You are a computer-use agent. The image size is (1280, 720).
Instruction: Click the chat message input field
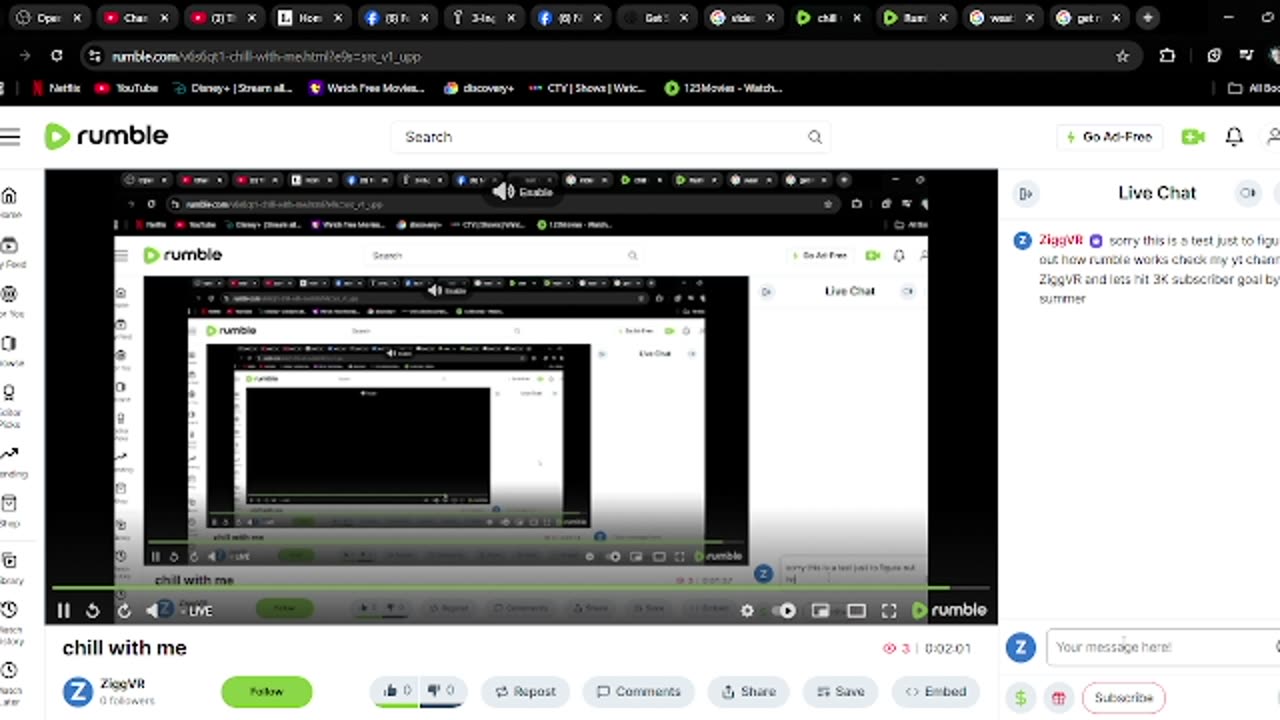click(1163, 647)
